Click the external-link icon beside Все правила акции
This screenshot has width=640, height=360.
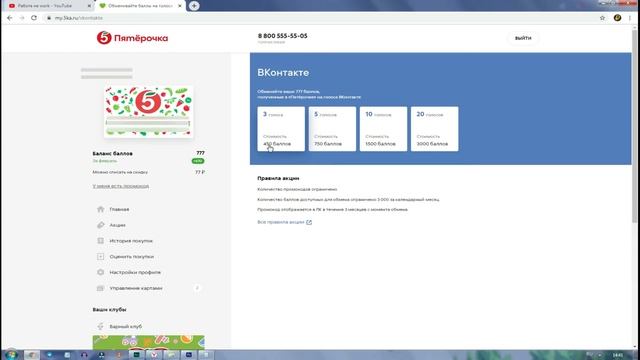tap(309, 222)
